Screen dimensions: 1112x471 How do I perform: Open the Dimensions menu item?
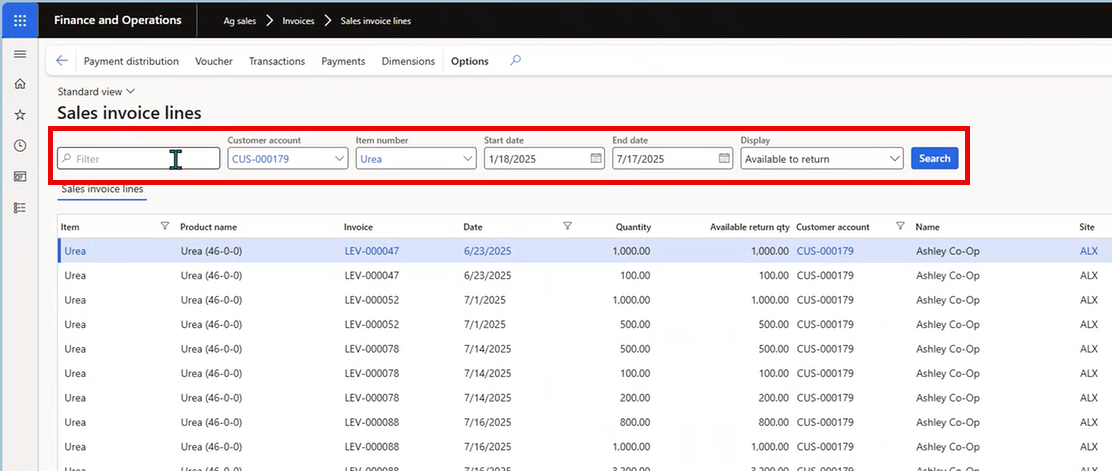pyautogui.click(x=408, y=61)
